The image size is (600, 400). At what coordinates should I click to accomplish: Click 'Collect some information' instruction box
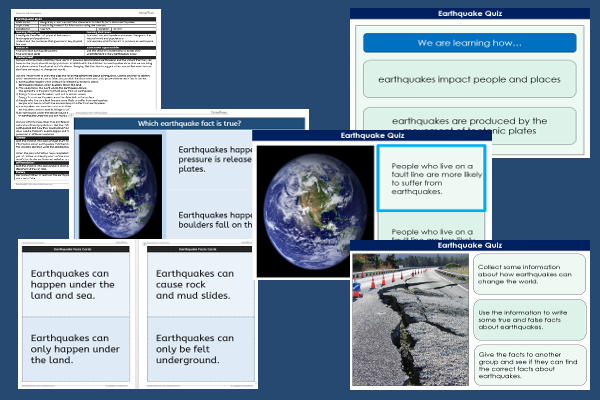coord(530,274)
